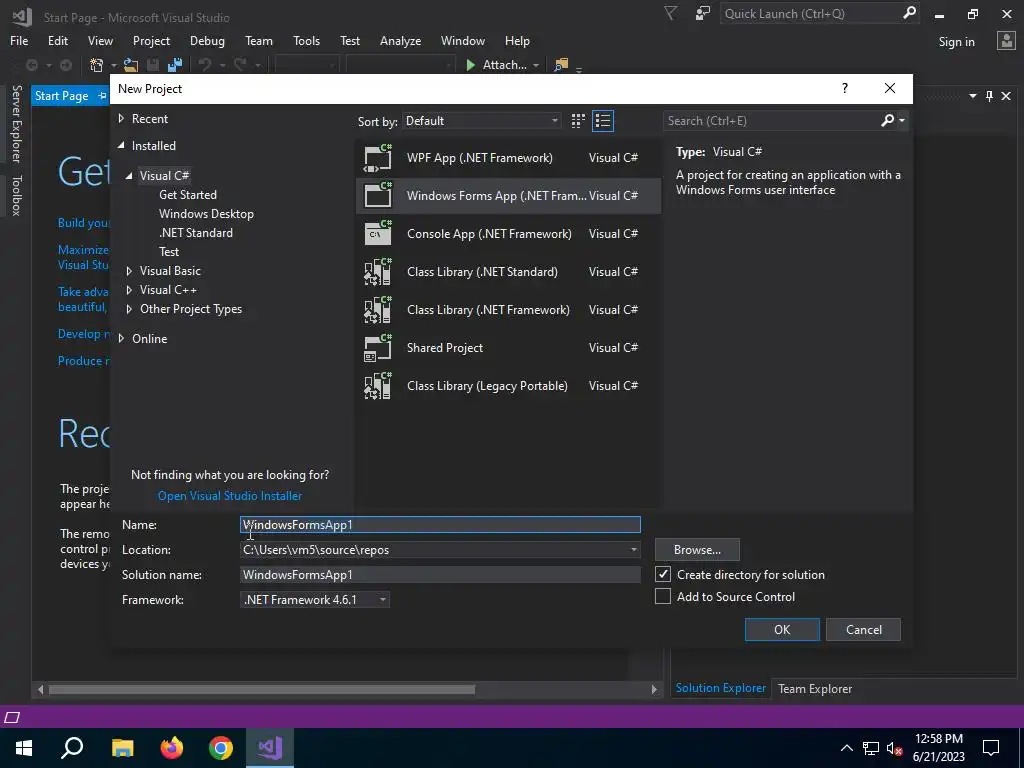Click the template search box
The width and height of the screenshot is (1024, 768).
771,121
